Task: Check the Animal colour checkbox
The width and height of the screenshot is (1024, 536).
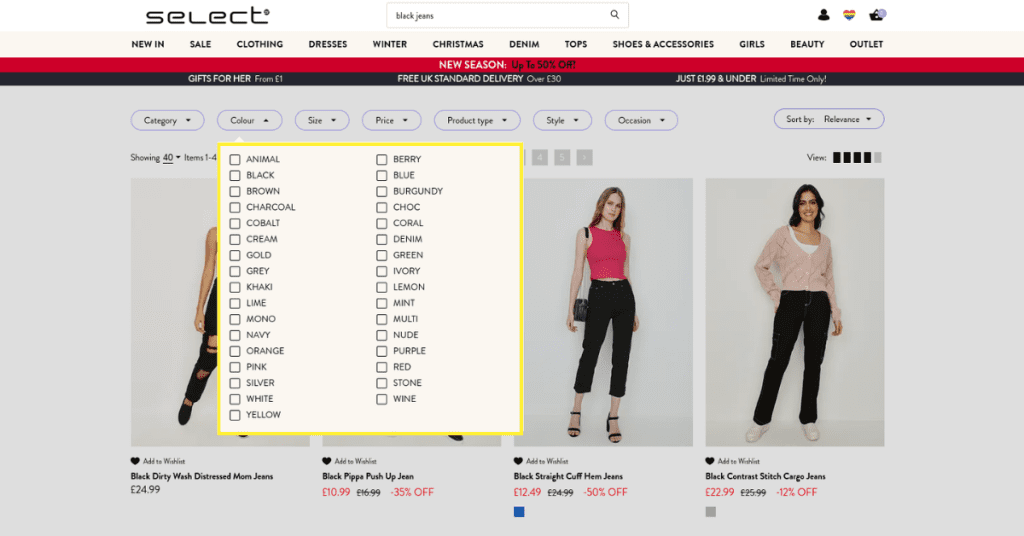Action: 235,159
